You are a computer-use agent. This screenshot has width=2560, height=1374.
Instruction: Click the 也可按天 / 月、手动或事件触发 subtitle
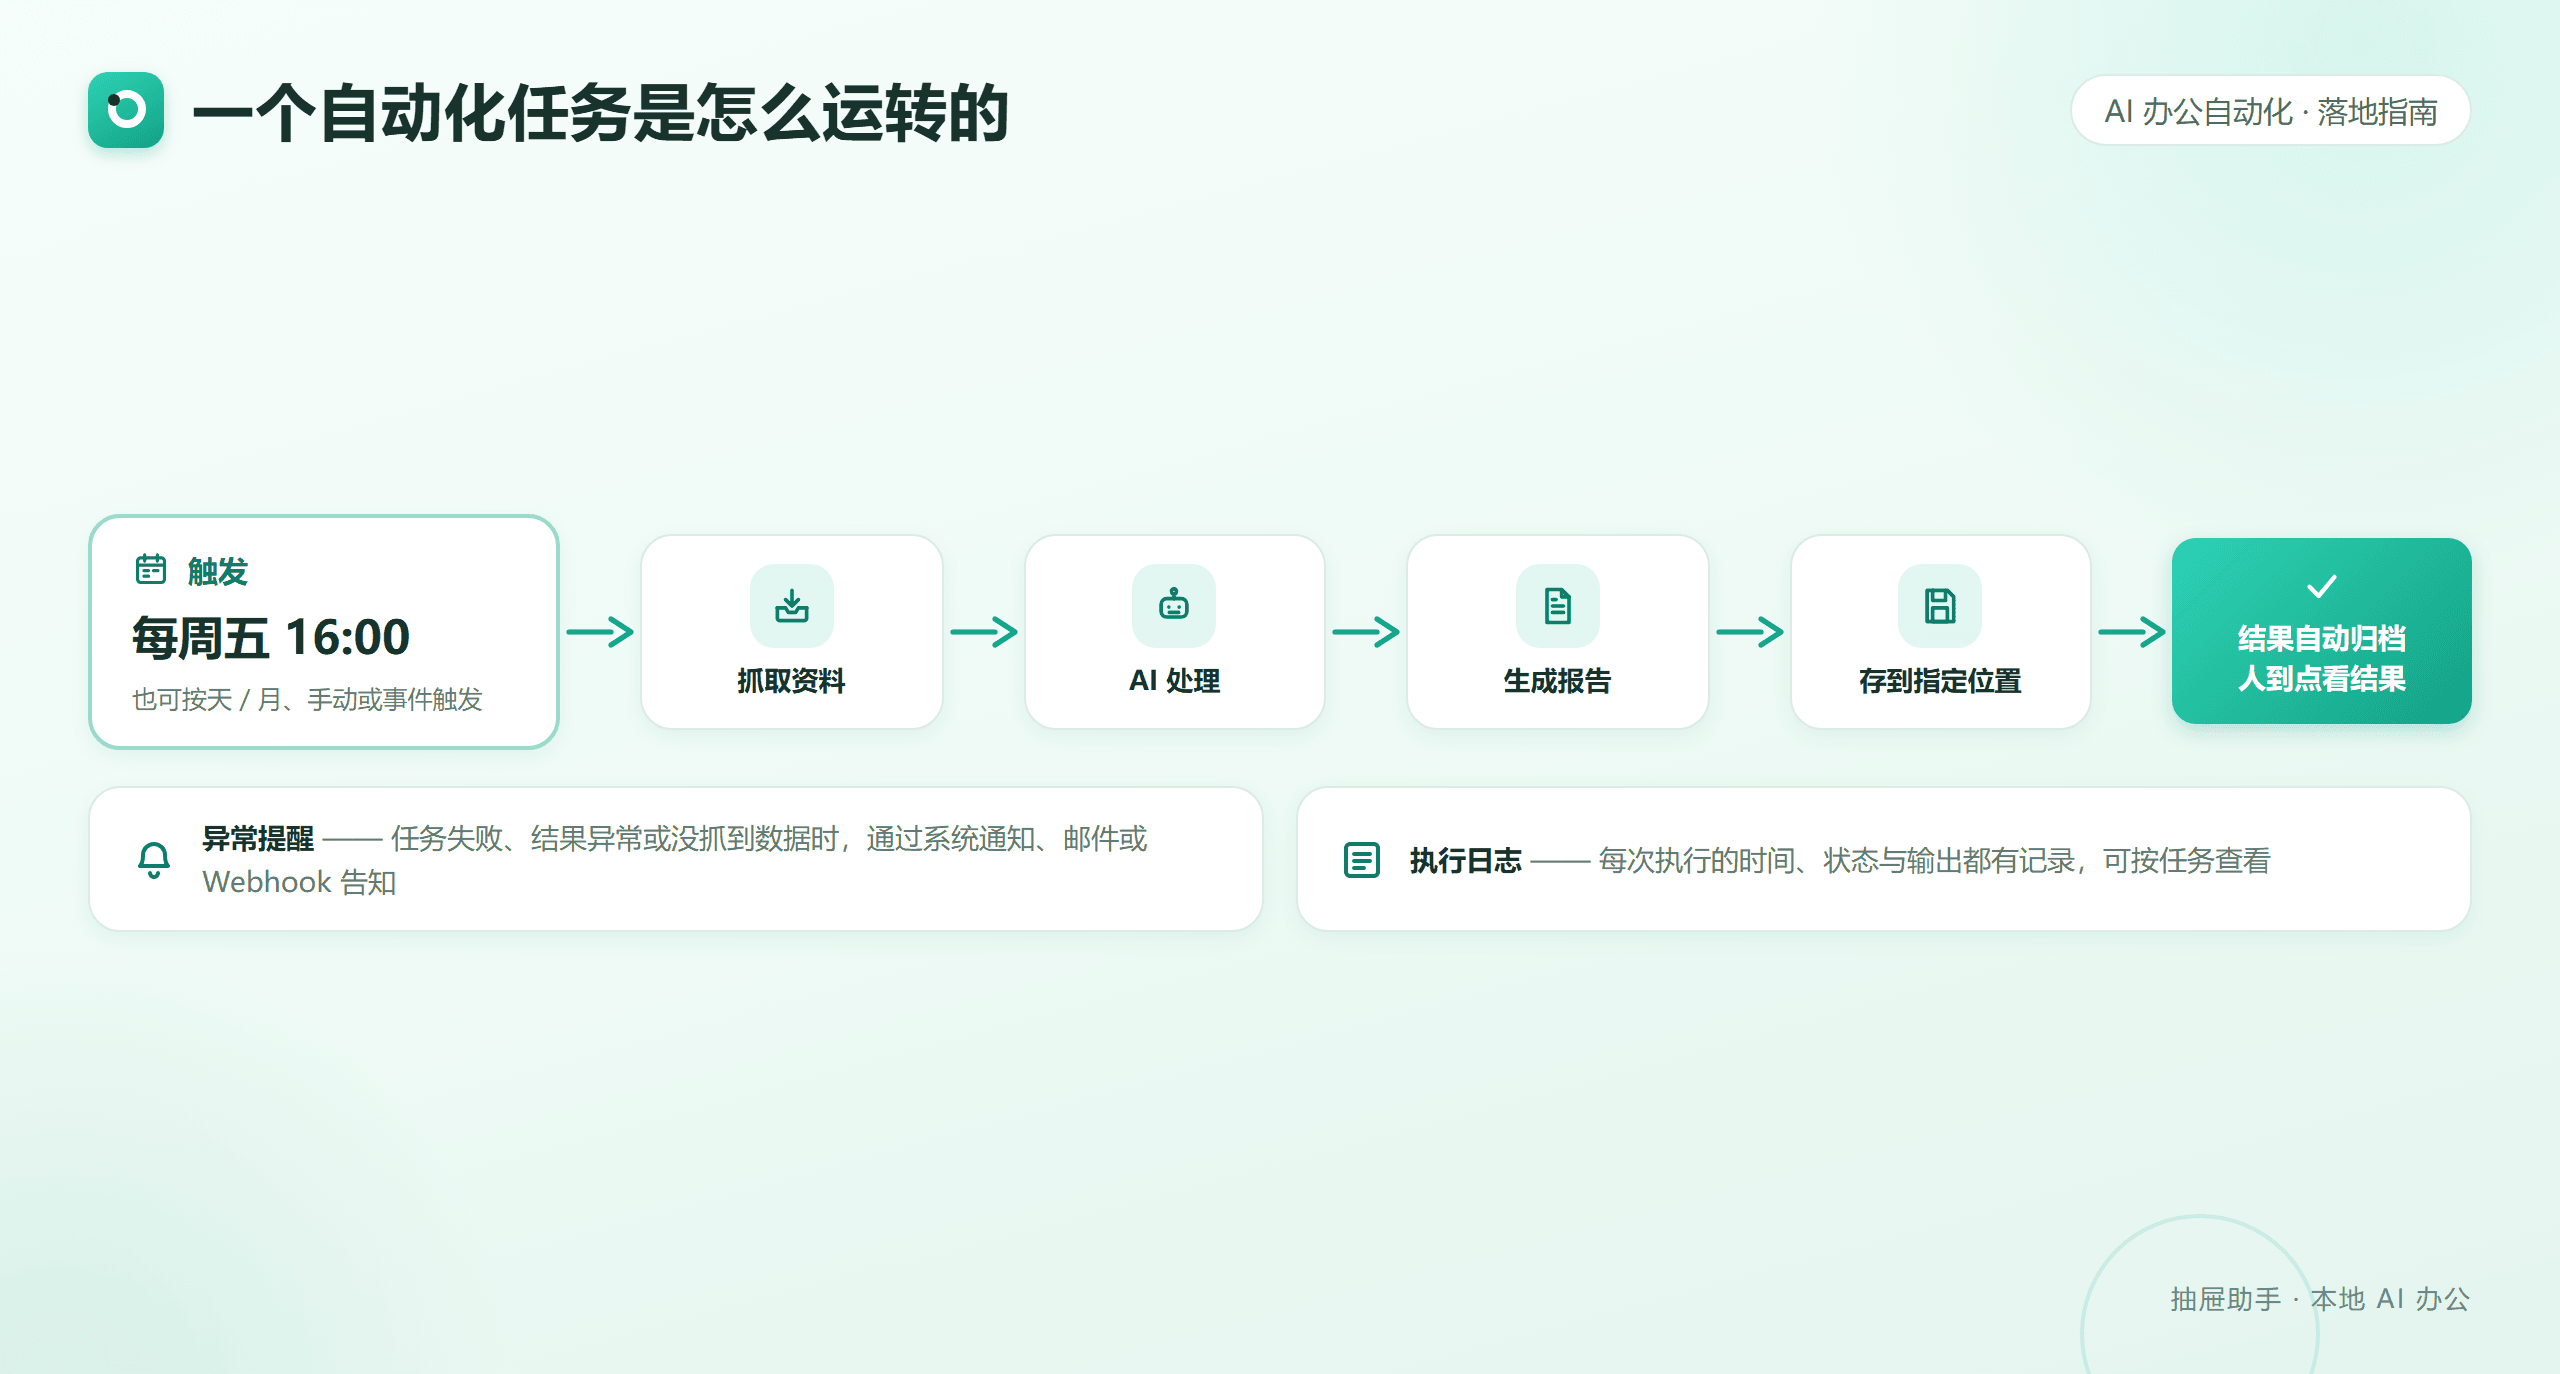[x=307, y=699]
